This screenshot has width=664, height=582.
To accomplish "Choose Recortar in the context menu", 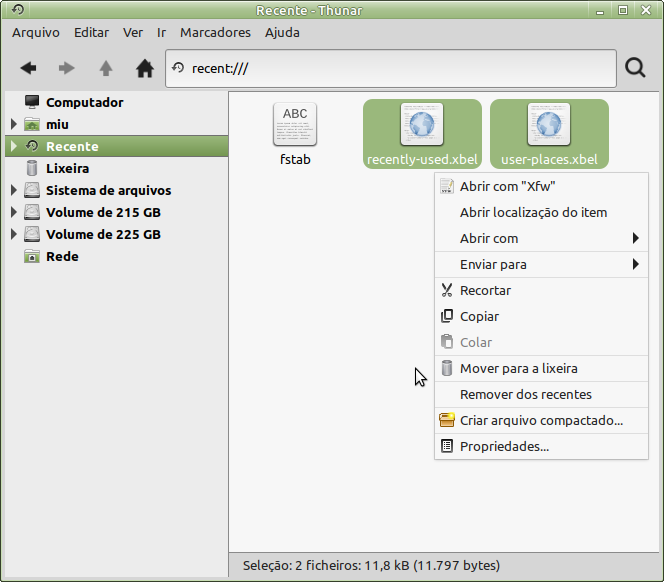I will [541, 291].
